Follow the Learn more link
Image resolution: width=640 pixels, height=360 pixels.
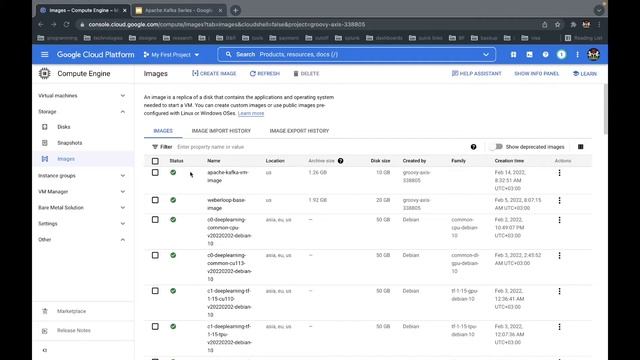pos(251,113)
